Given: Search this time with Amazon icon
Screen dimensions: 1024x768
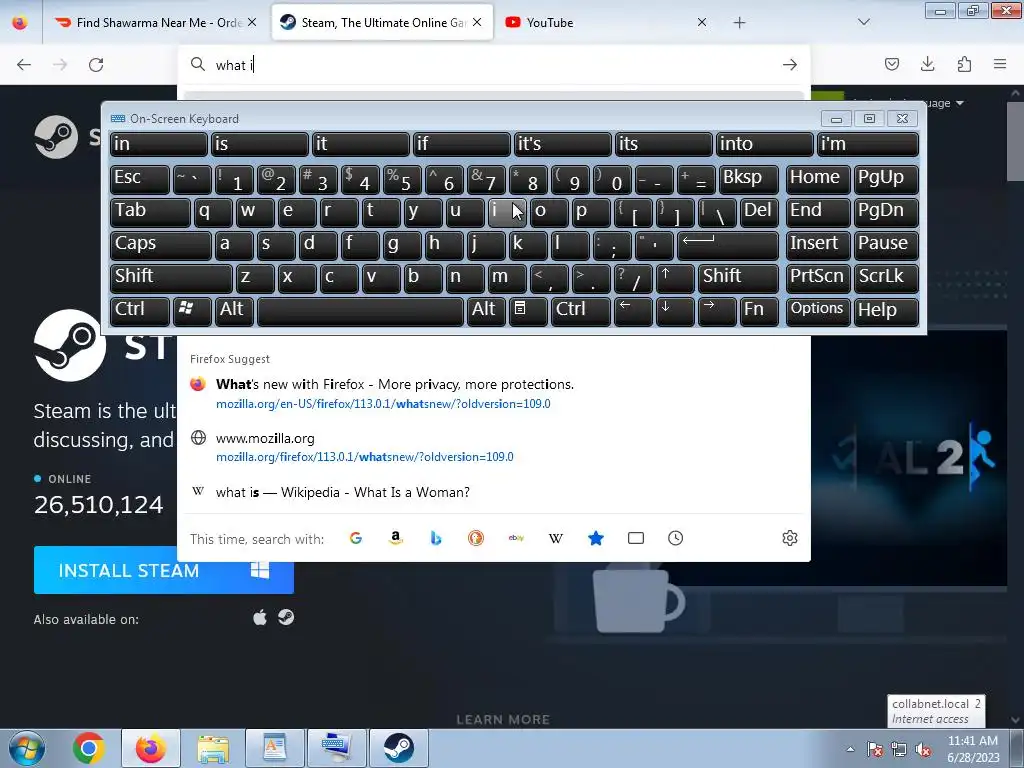Looking at the screenshot, I should pos(396,538).
